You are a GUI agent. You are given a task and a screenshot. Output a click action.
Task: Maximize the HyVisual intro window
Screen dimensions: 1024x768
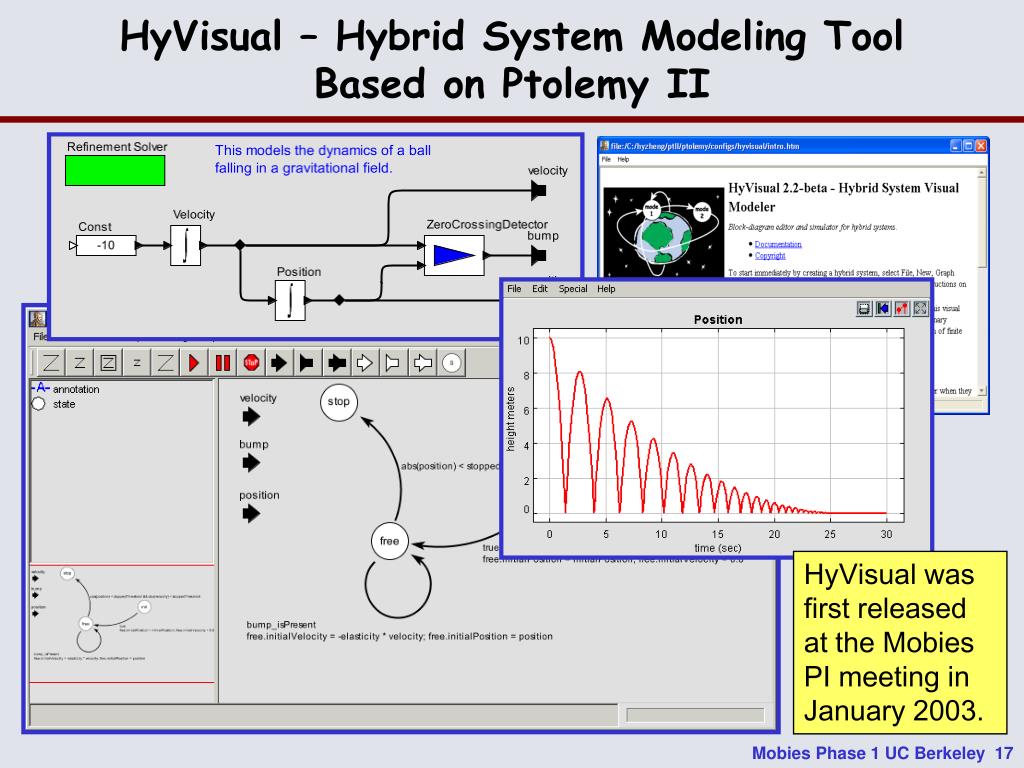[968, 146]
